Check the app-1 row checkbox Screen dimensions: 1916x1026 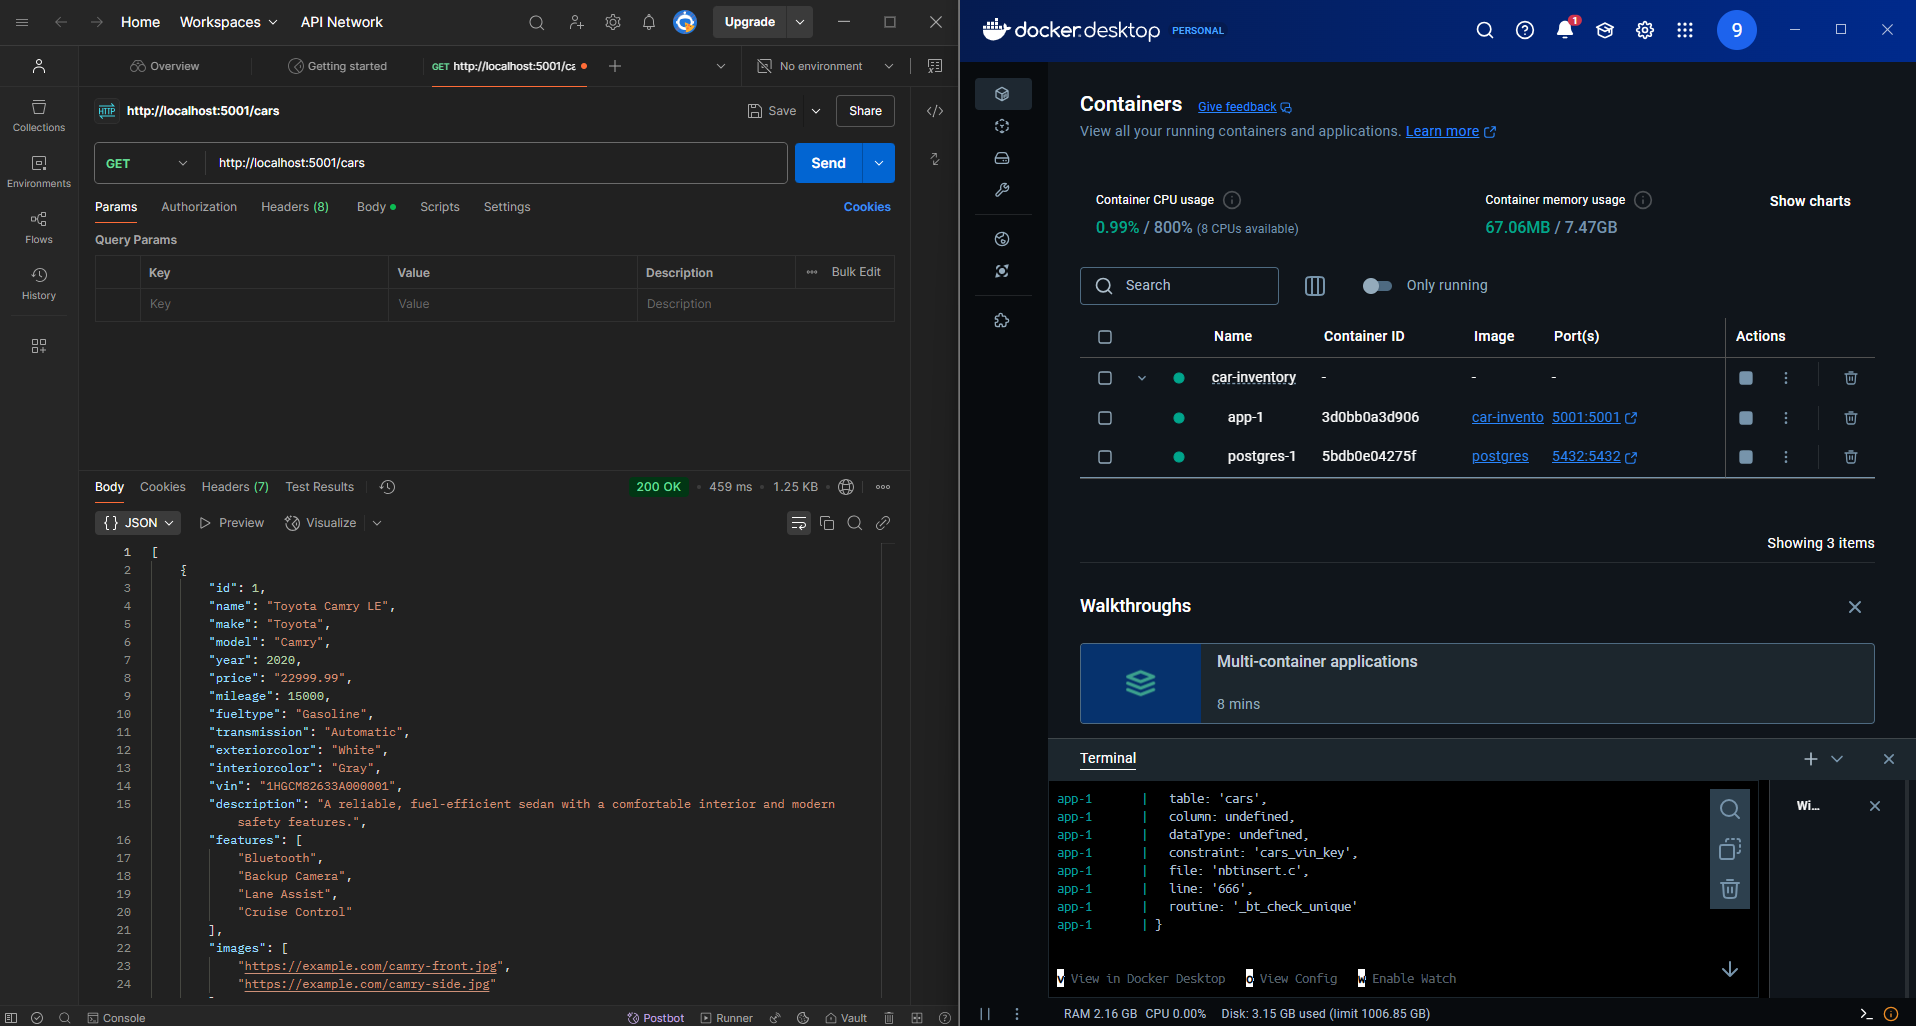pos(1105,418)
